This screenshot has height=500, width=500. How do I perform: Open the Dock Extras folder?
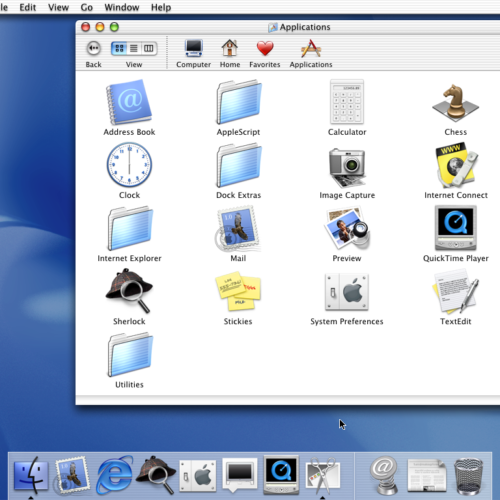point(238,165)
